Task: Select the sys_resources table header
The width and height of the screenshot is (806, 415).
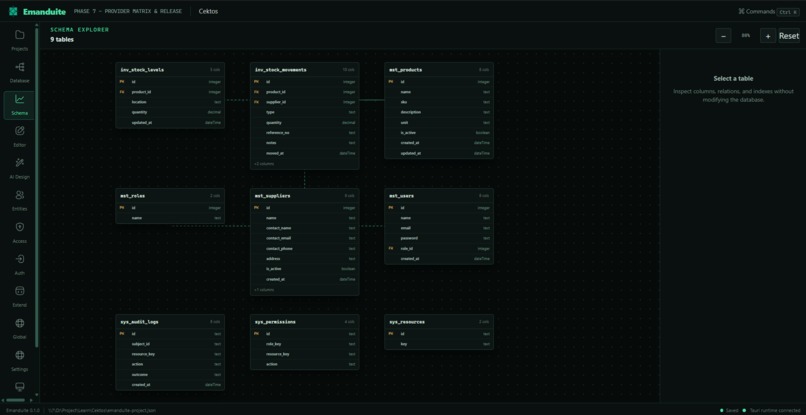Action: 439,321
